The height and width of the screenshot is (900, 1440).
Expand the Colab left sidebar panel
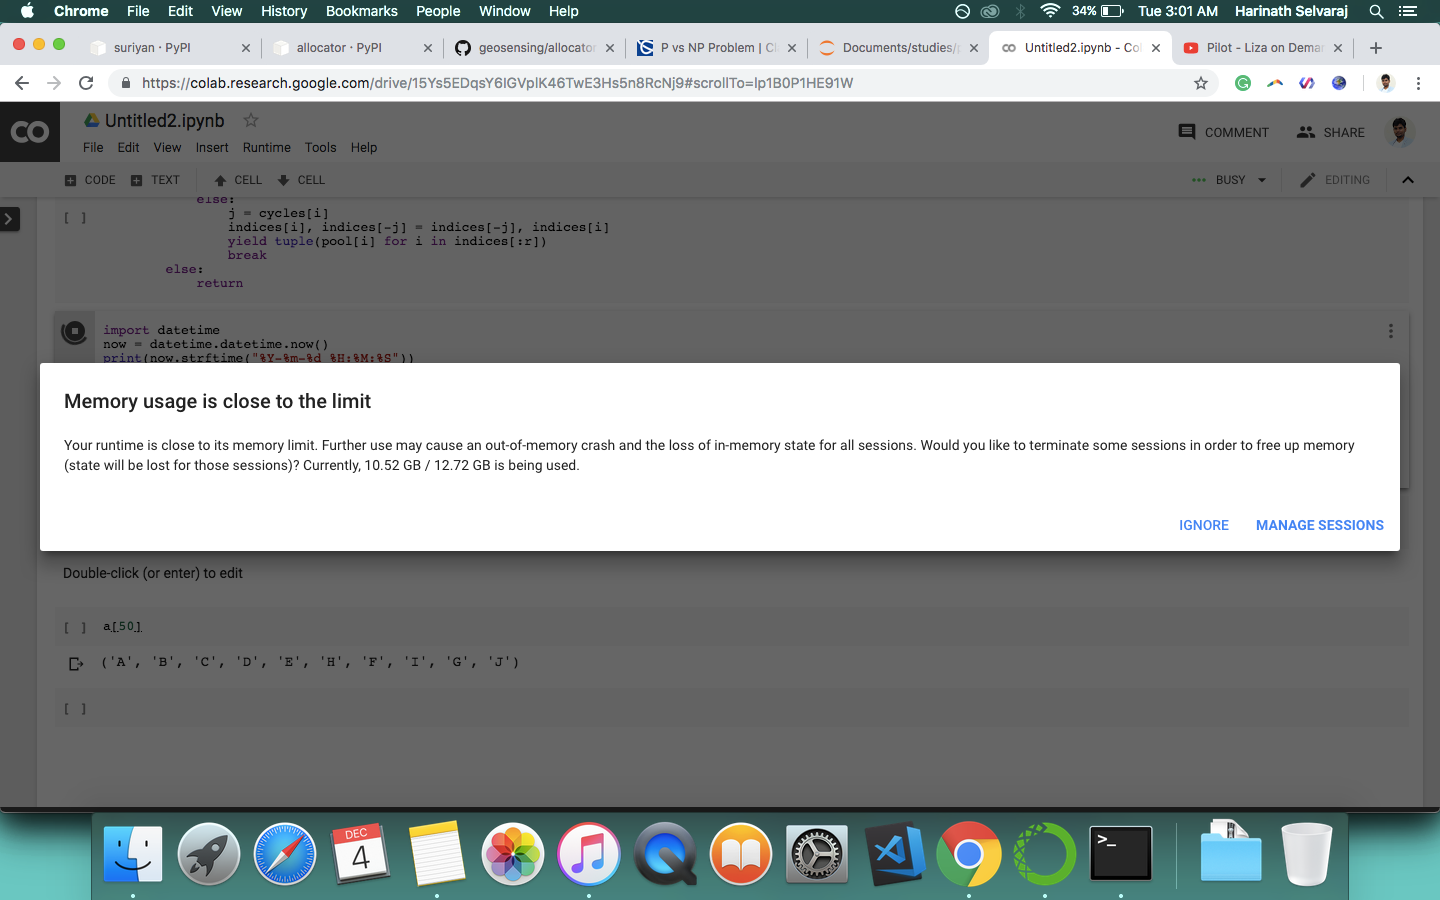(x=9, y=218)
